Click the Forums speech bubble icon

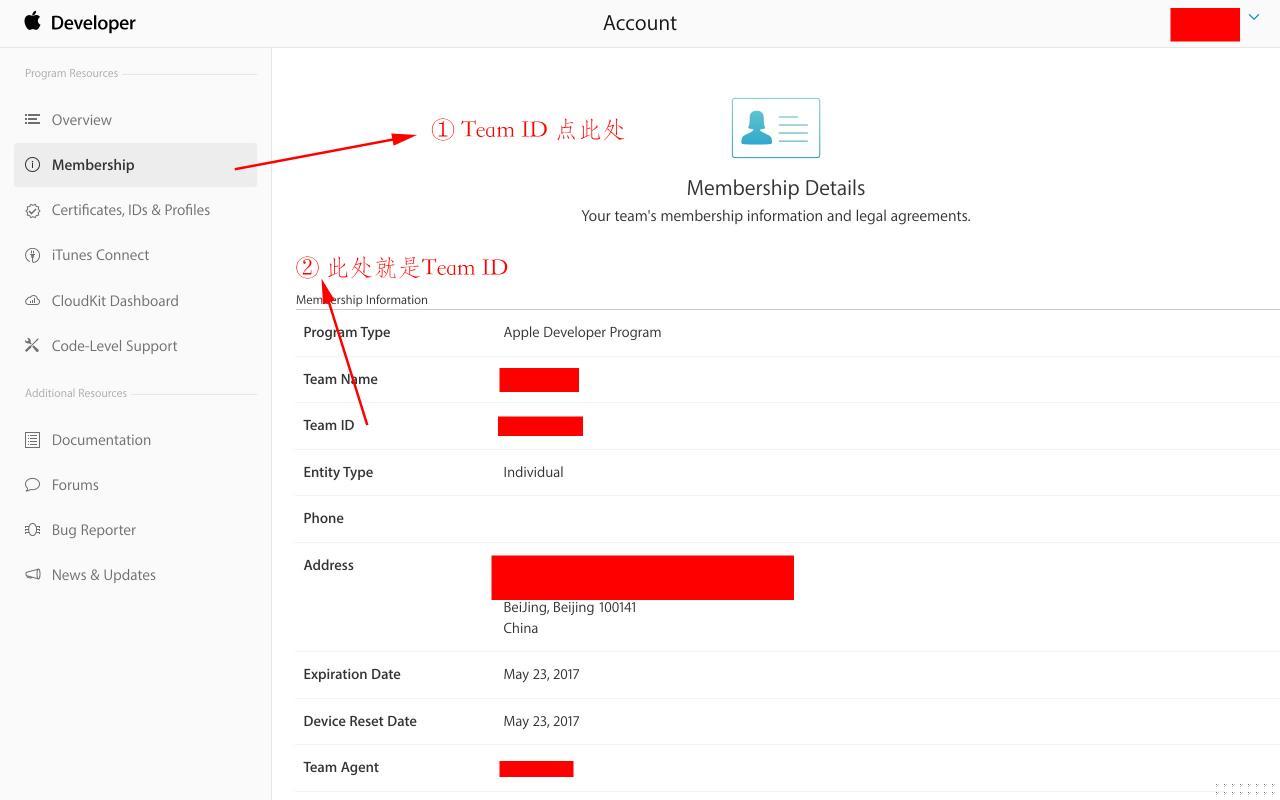pos(33,485)
